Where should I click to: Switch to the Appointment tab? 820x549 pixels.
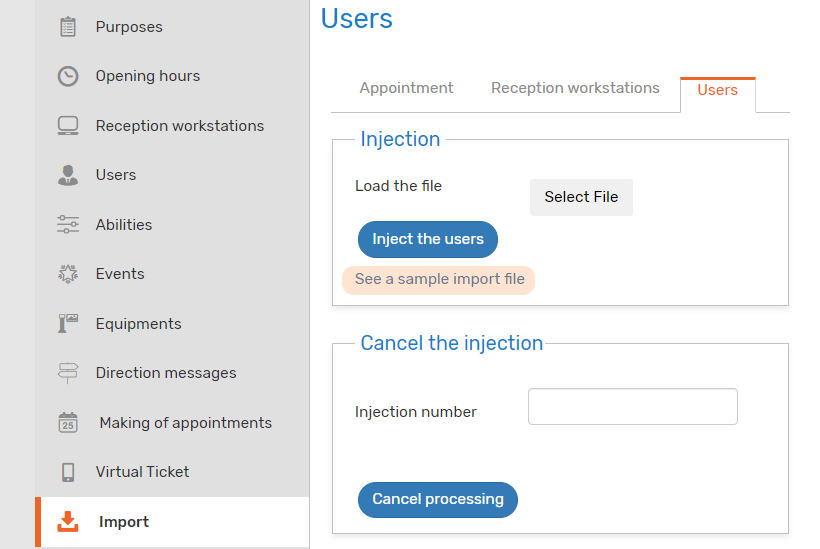[406, 88]
